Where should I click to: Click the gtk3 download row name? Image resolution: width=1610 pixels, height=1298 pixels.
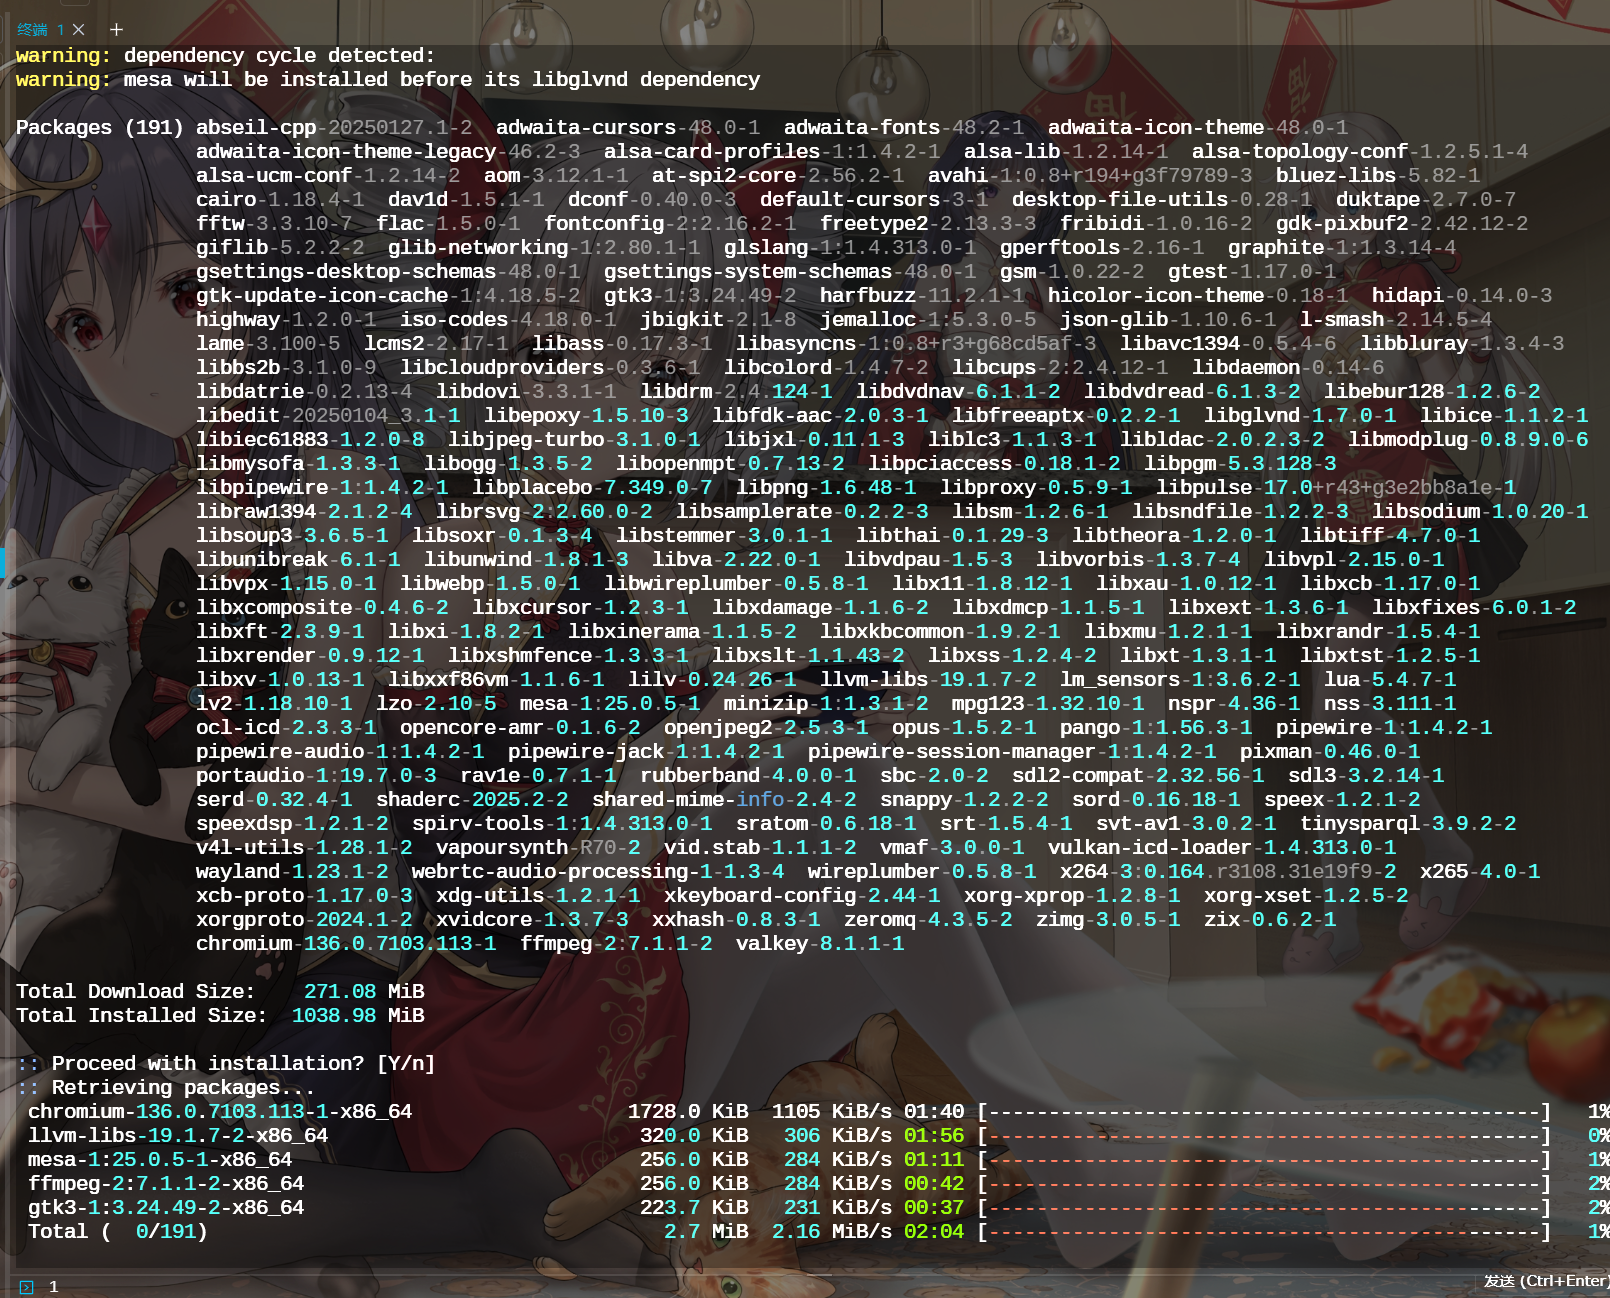[x=166, y=1208]
